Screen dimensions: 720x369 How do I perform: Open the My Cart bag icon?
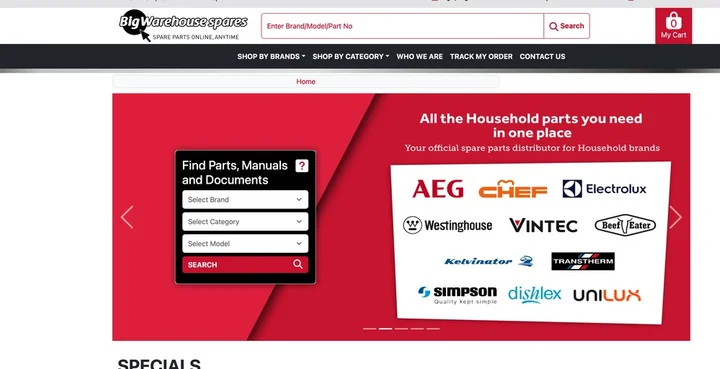pos(673,26)
